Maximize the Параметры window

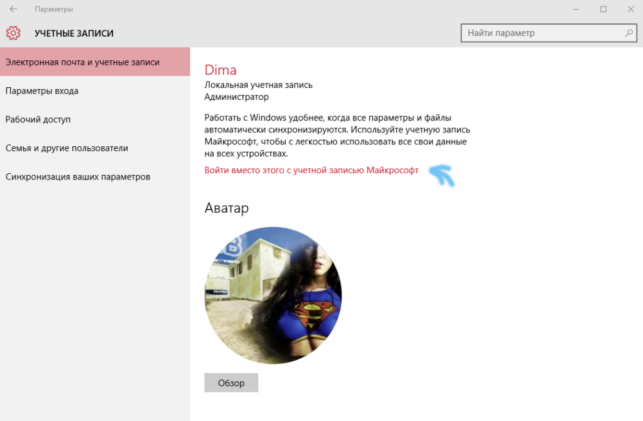[x=603, y=9]
